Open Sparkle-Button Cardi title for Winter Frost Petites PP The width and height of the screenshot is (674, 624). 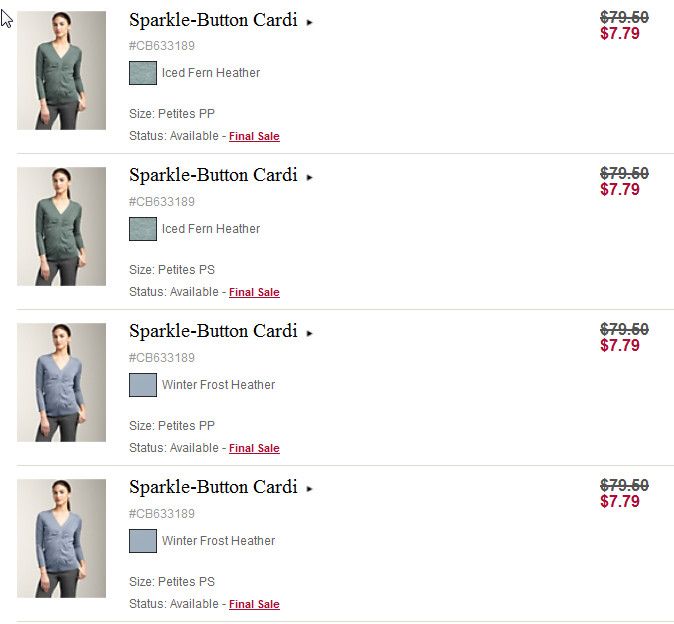point(213,332)
